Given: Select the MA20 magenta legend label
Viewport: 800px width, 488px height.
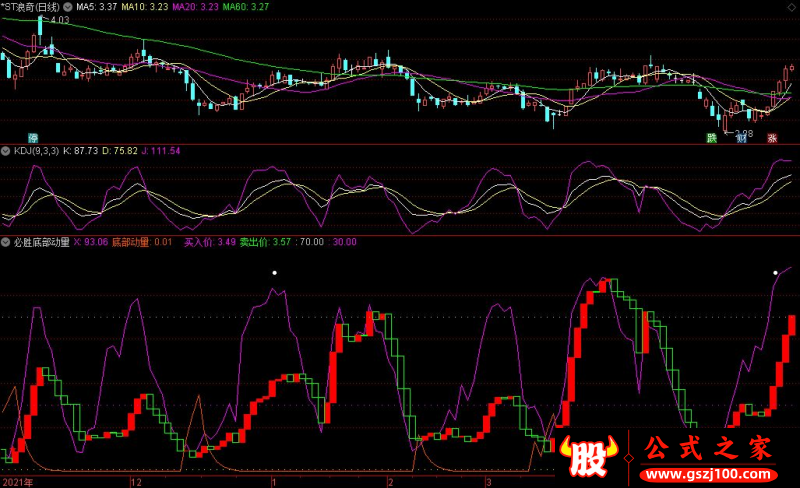Looking at the screenshot, I should pos(195,7).
